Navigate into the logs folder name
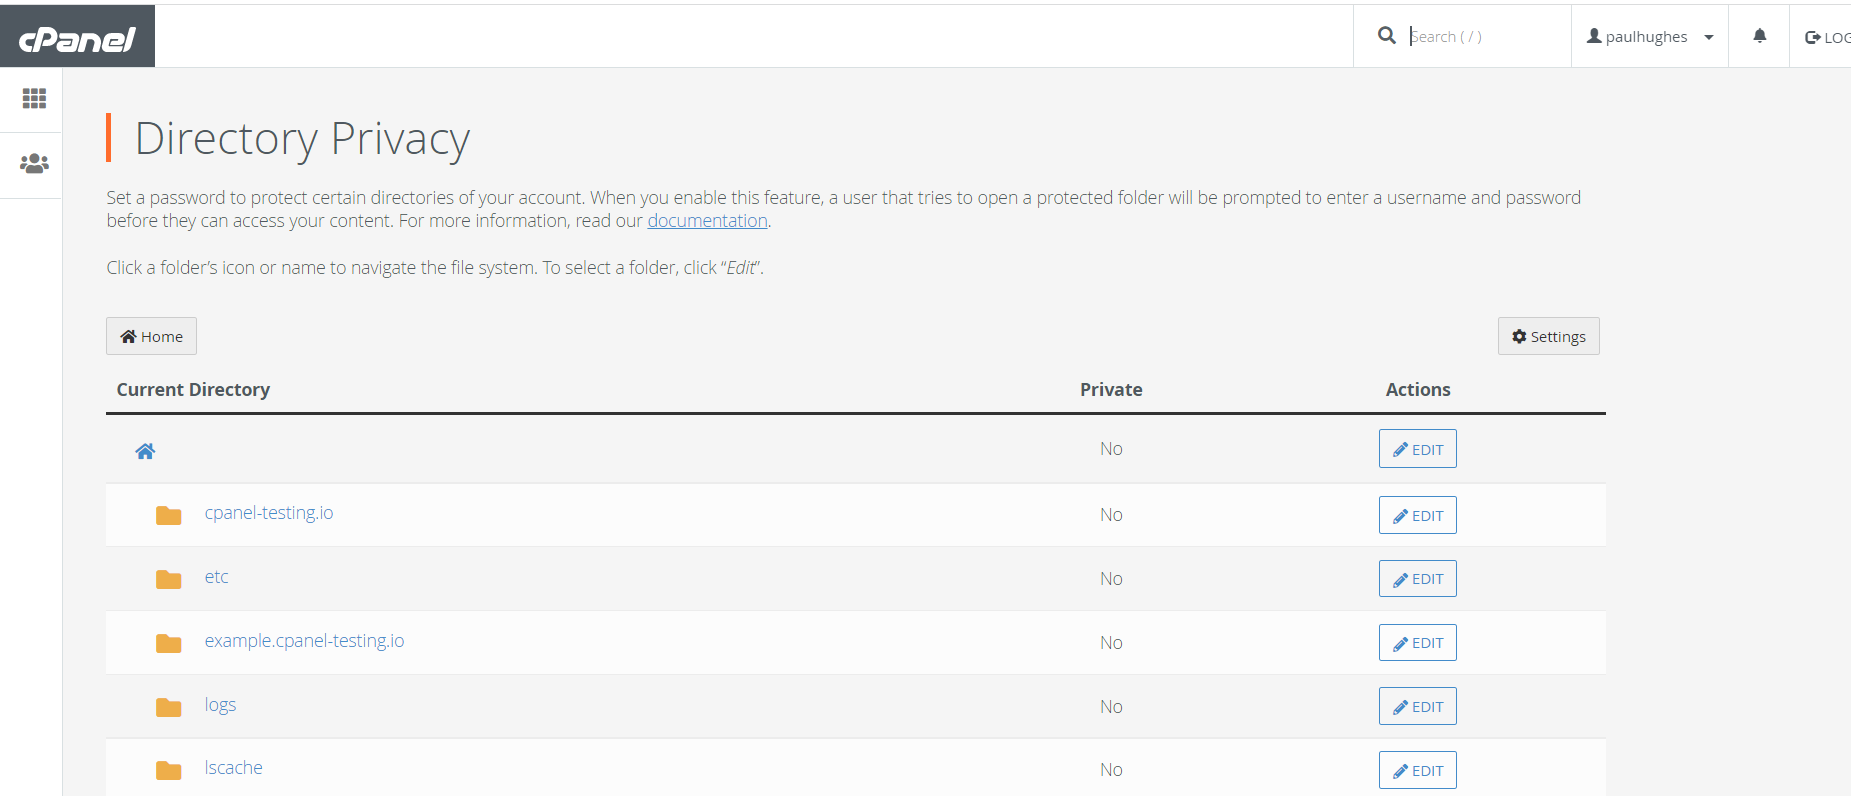Image resolution: width=1851 pixels, height=796 pixels. [220, 705]
